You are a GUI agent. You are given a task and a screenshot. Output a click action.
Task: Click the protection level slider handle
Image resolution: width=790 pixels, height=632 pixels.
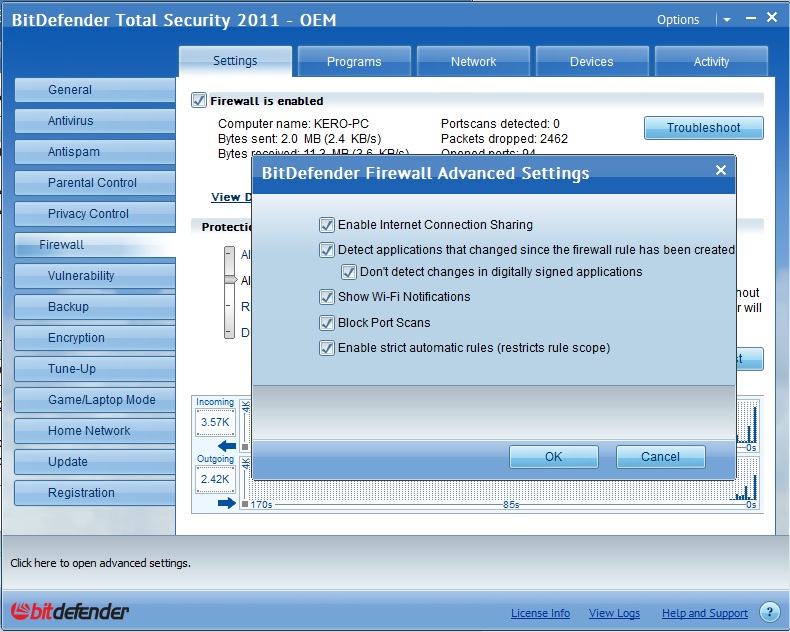[230, 279]
